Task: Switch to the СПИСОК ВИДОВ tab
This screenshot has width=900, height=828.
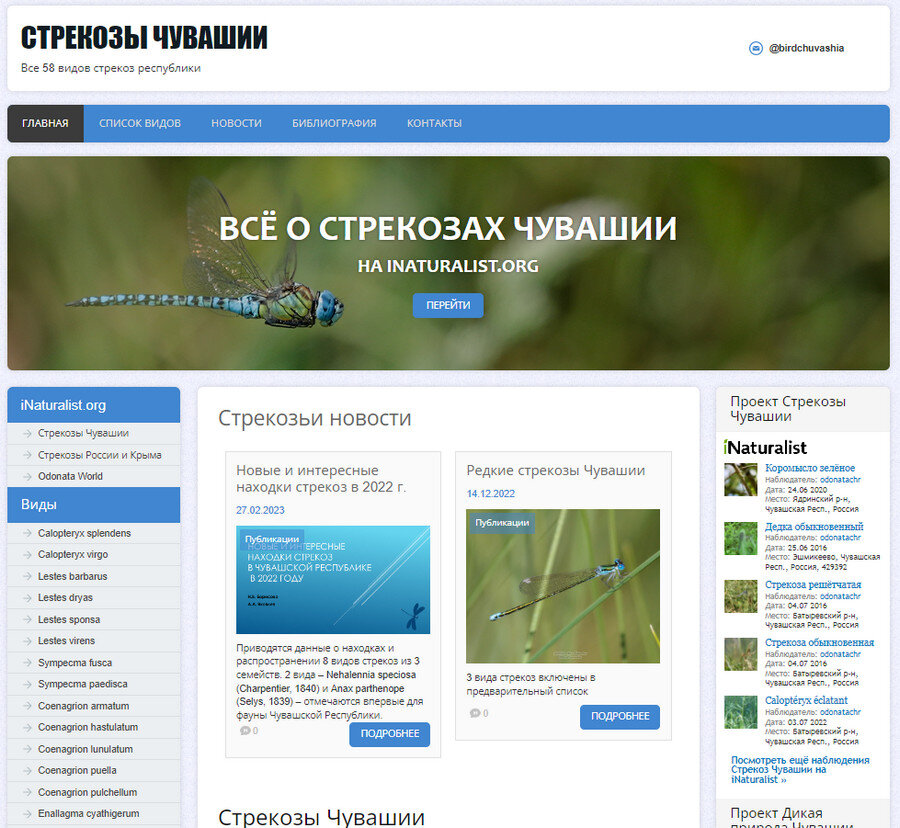Action: tap(140, 122)
